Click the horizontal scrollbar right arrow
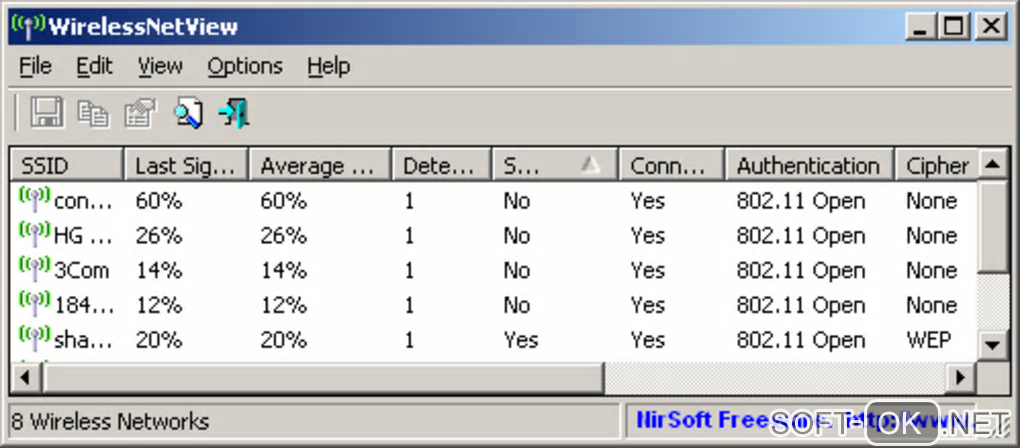1020x448 pixels. tap(961, 377)
